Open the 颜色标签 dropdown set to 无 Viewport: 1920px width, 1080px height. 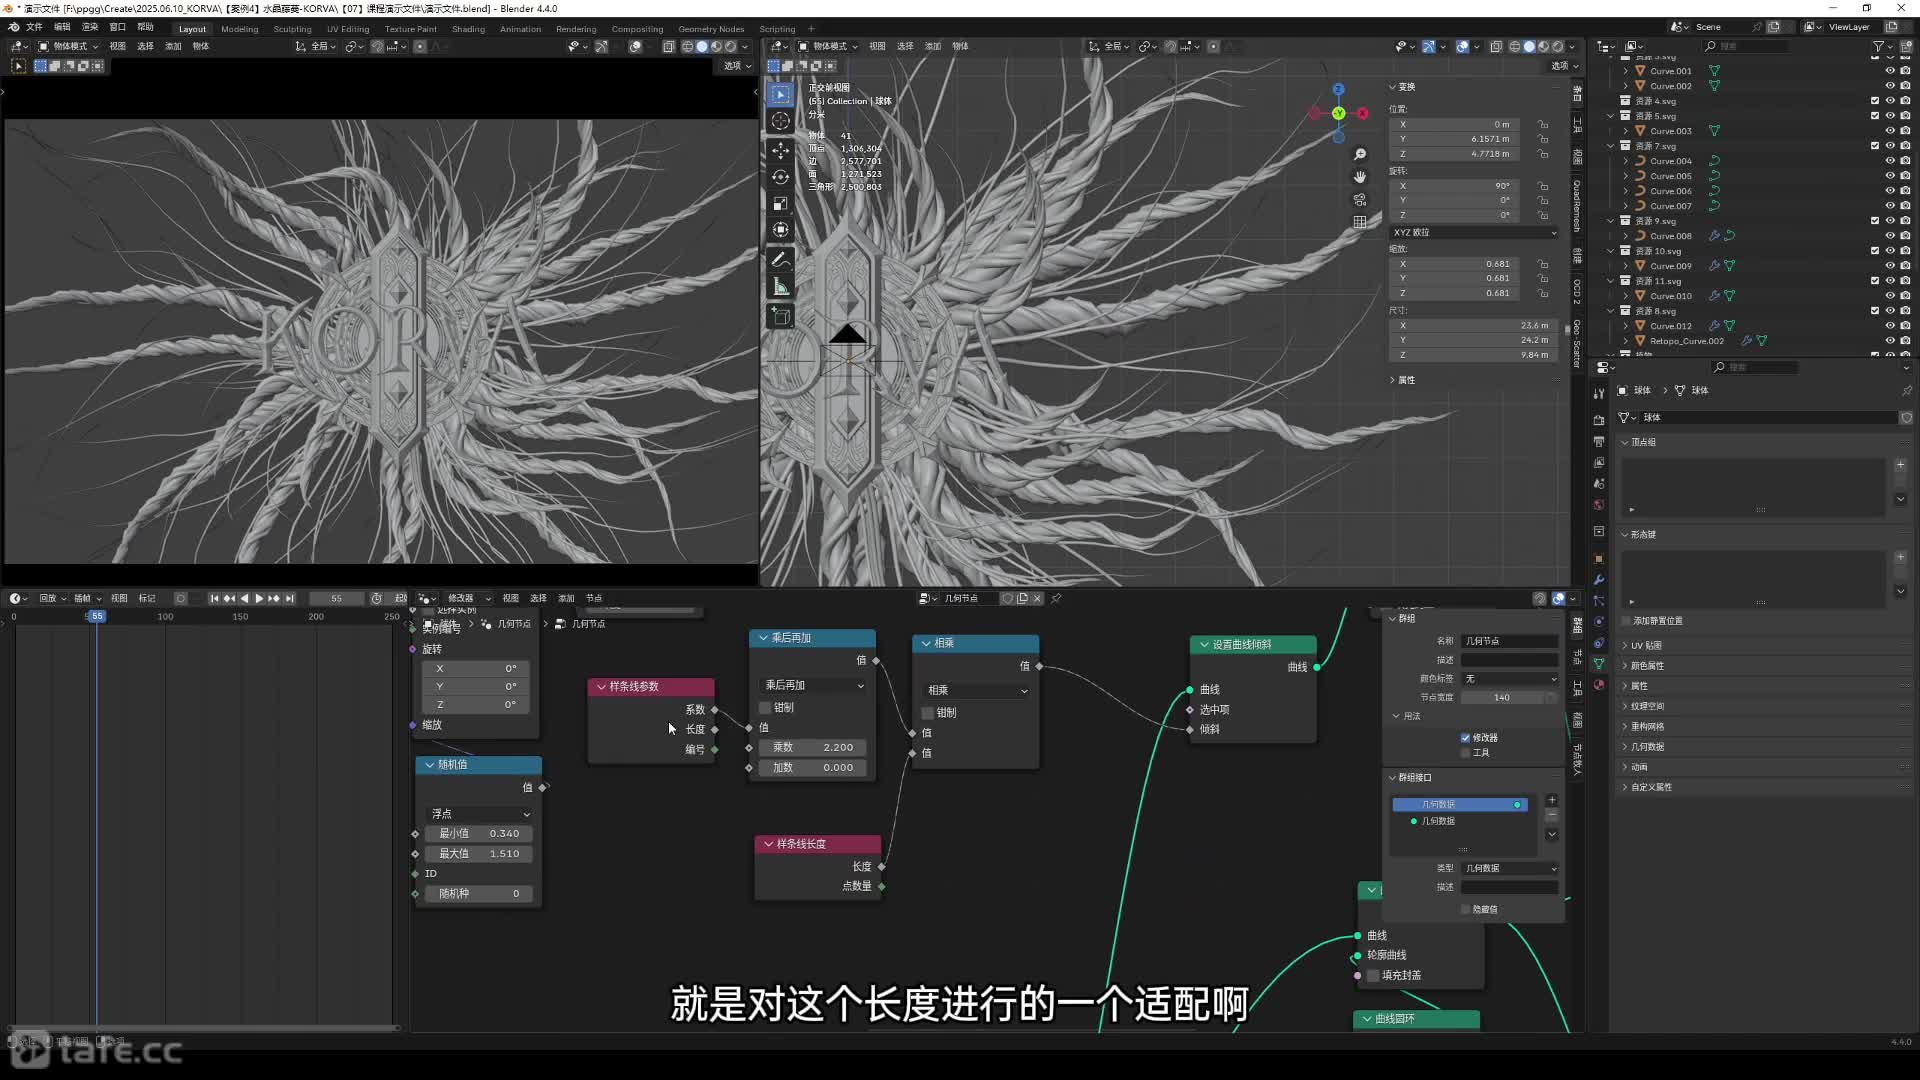1510,679
